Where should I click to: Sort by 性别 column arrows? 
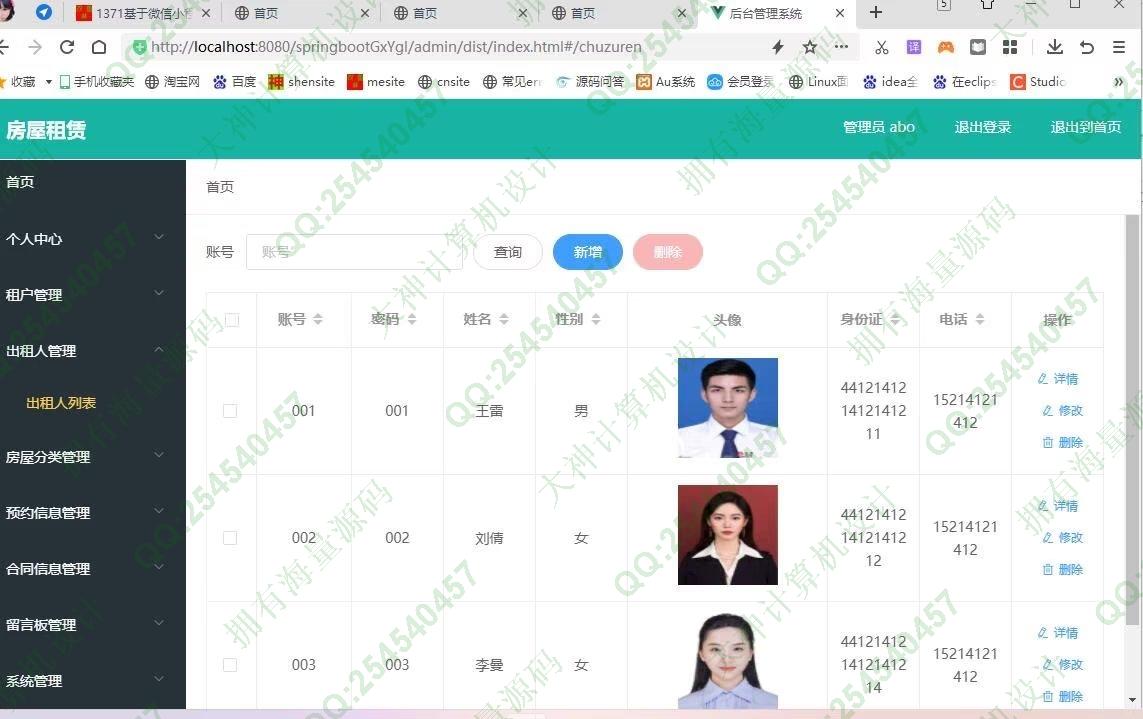(x=596, y=319)
